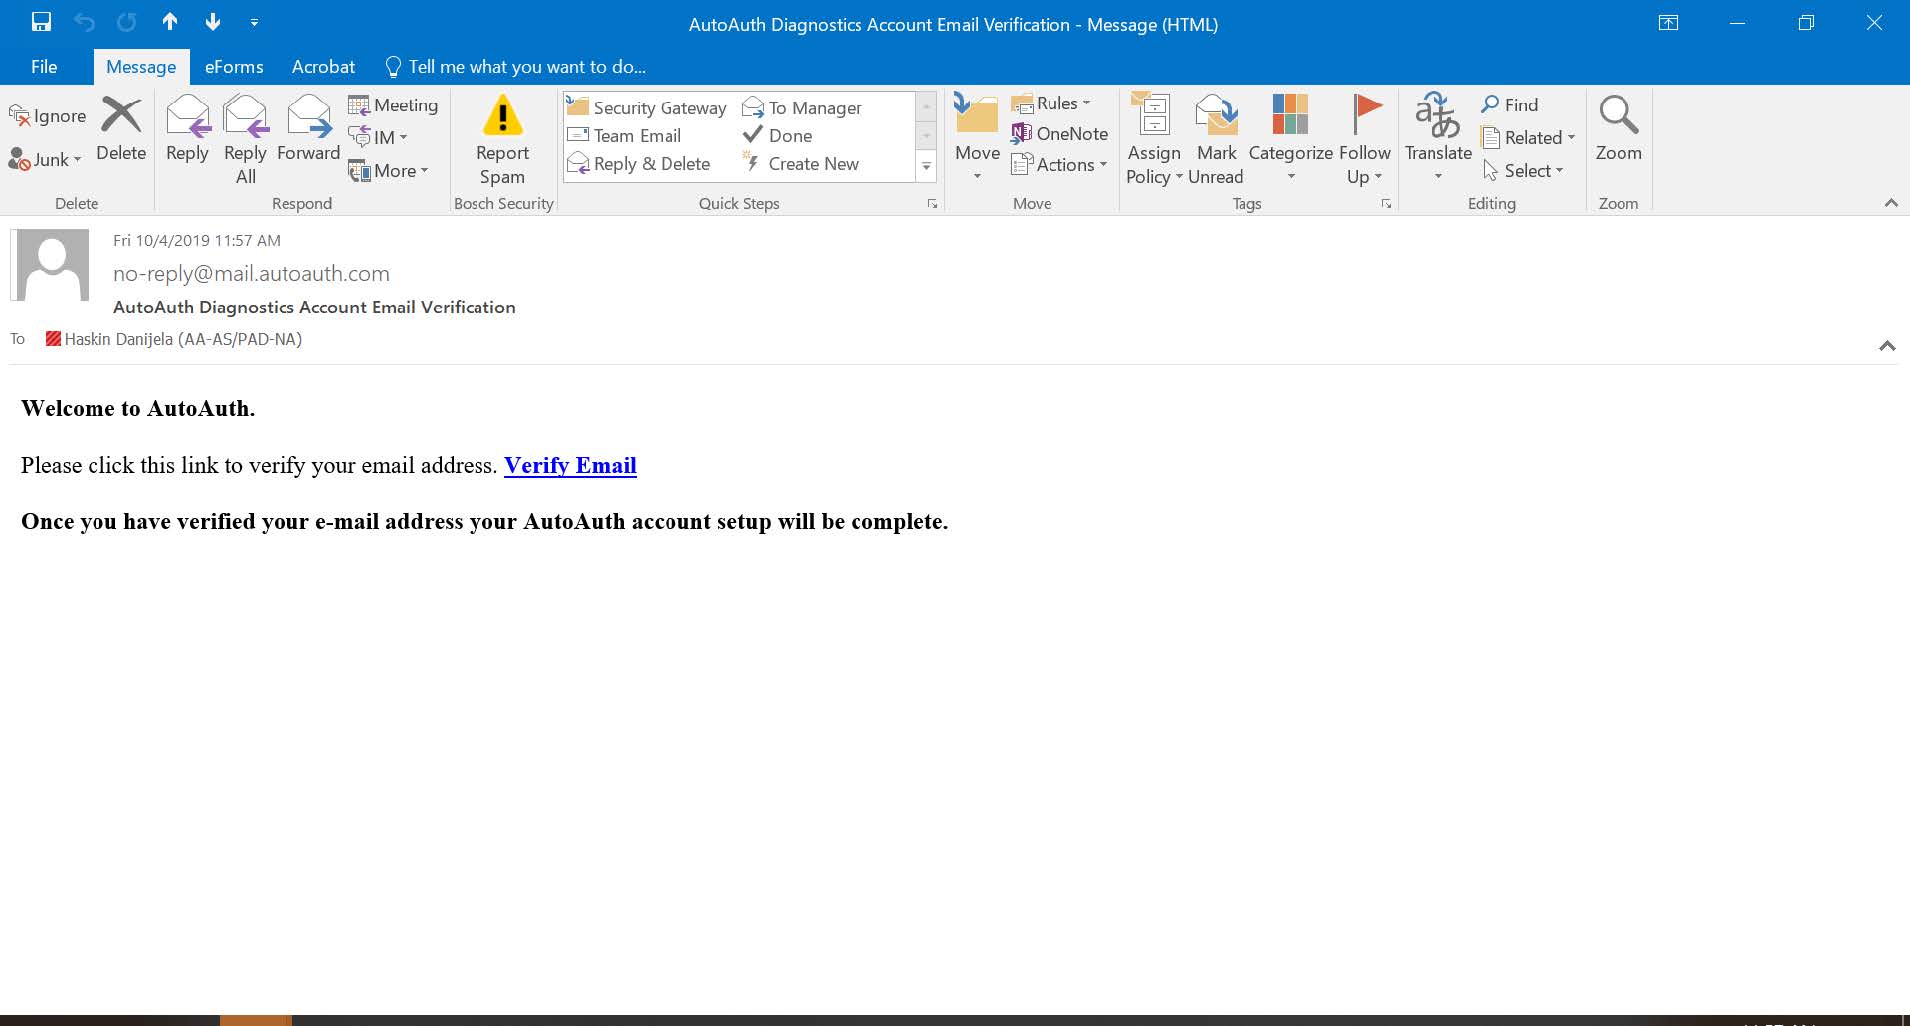The height and width of the screenshot is (1026, 1910).
Task: Reply to the sender
Action: click(x=187, y=130)
